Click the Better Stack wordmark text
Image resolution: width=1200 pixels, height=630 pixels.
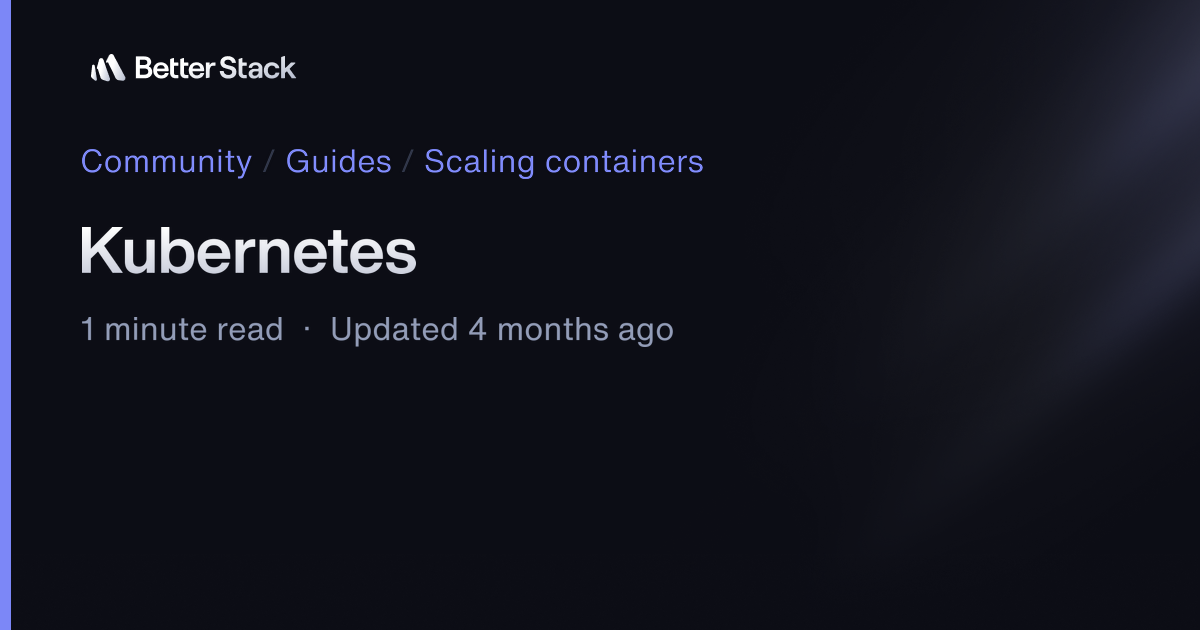pyautogui.click(x=215, y=68)
